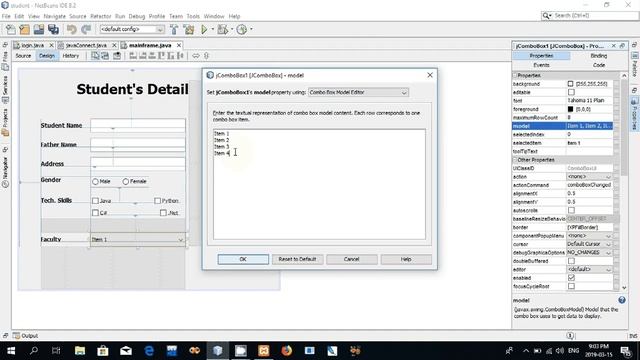Image resolution: width=640 pixels, height=360 pixels.
Task: Check the .Net skill checkbox
Action: (163, 213)
